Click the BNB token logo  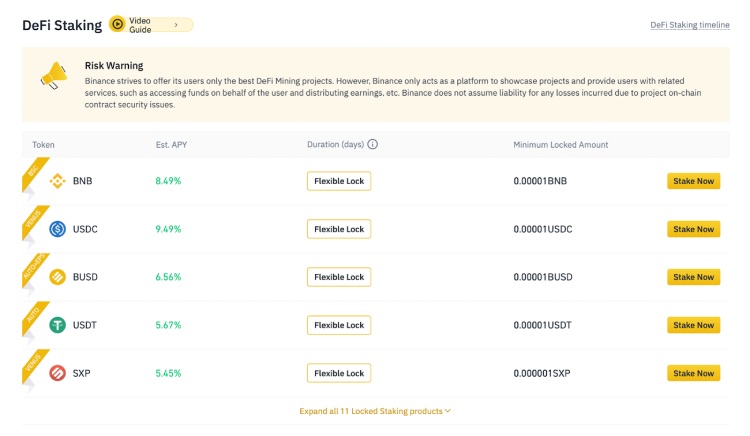point(57,181)
